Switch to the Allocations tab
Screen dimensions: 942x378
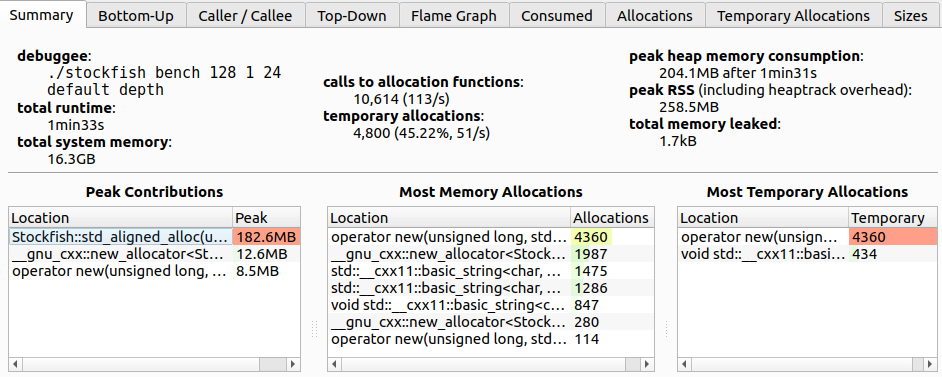(655, 16)
